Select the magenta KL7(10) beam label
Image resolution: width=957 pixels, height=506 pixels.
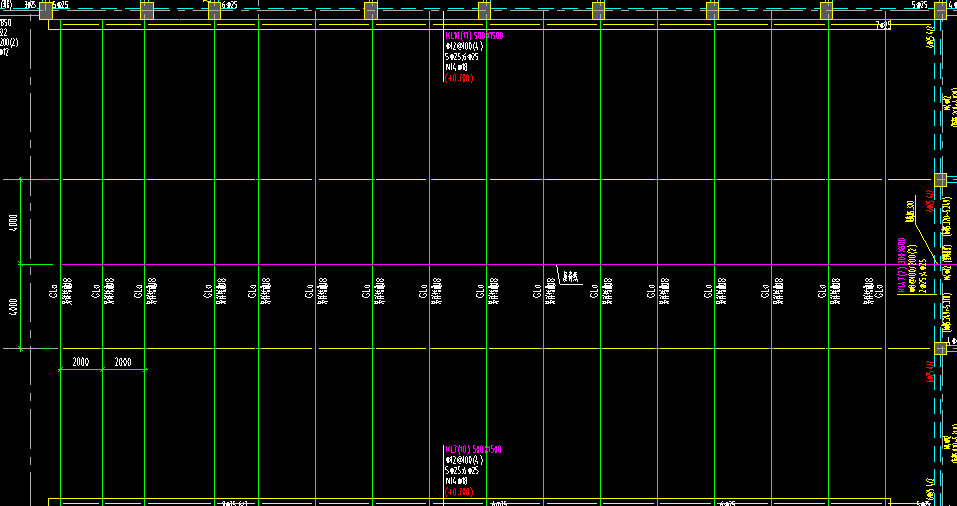(474, 450)
